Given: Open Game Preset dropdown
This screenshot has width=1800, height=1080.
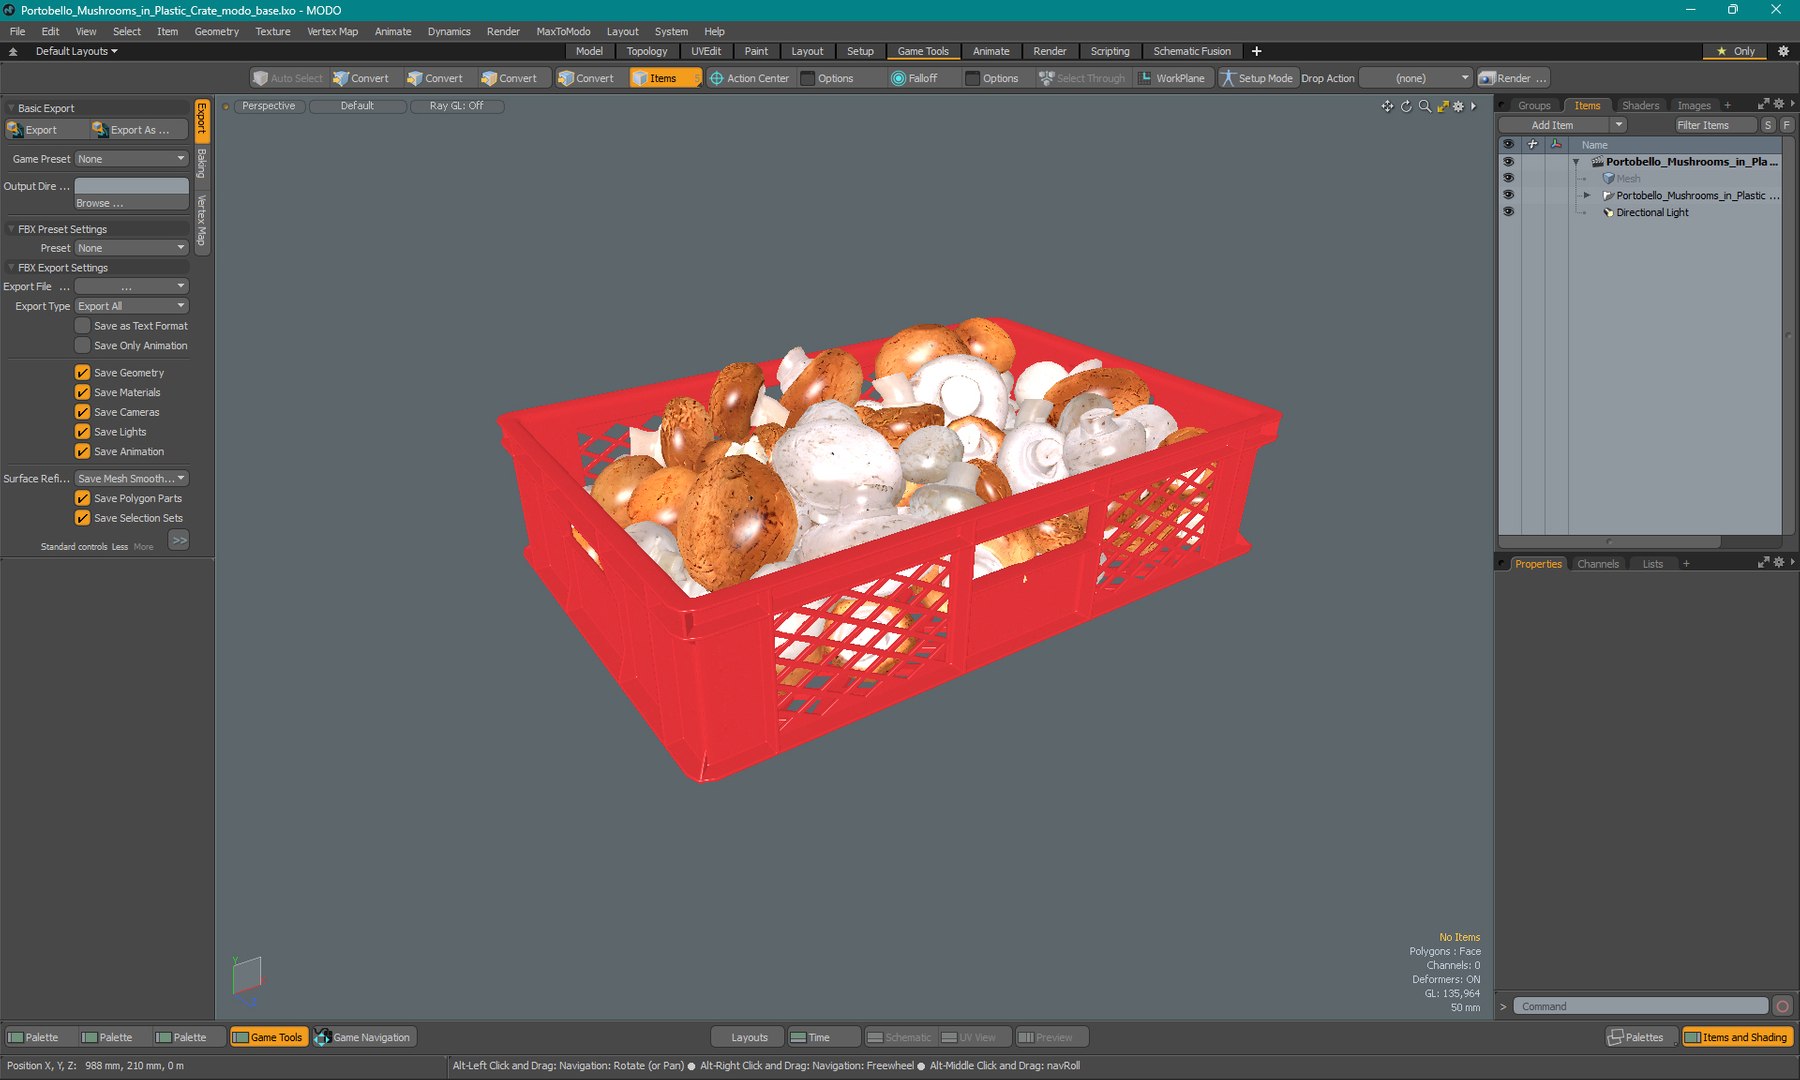Looking at the screenshot, I should 132,159.
